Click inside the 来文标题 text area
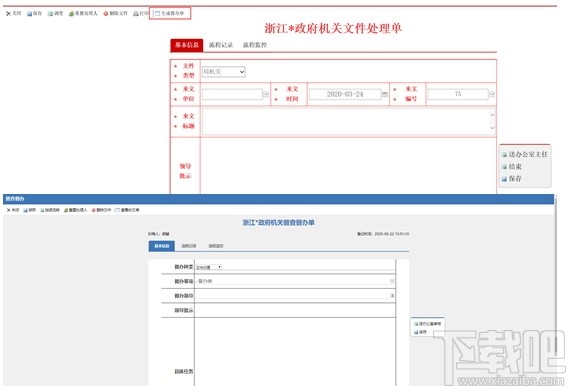This screenshot has height=386, width=568. click(345, 122)
